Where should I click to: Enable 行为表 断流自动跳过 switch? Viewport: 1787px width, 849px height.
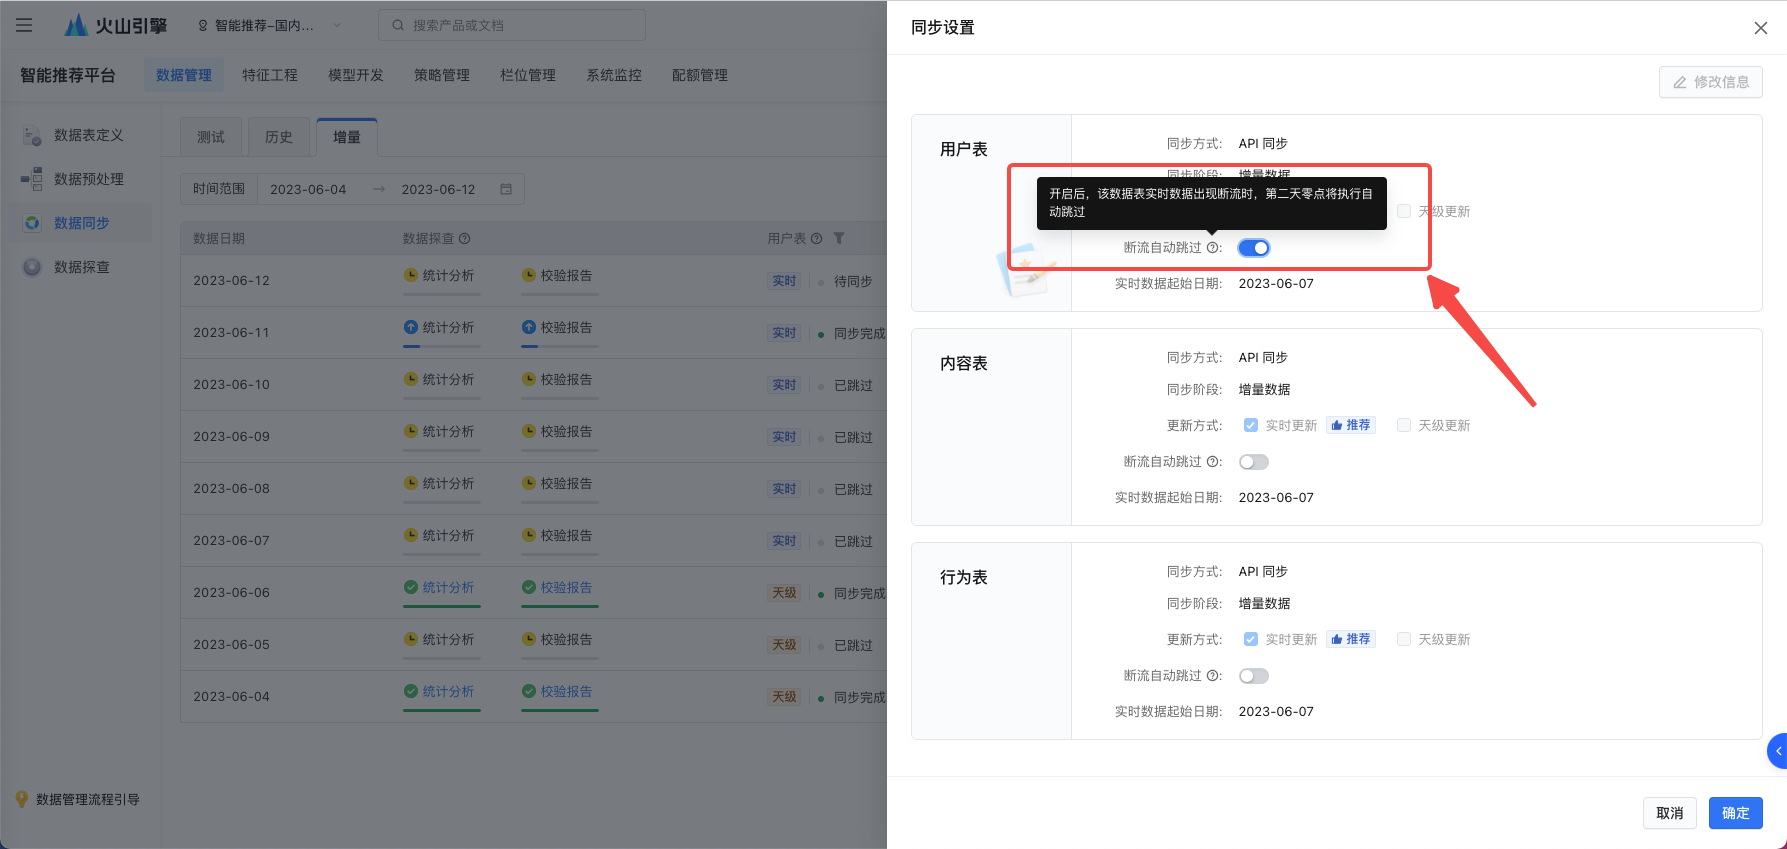pos(1253,676)
